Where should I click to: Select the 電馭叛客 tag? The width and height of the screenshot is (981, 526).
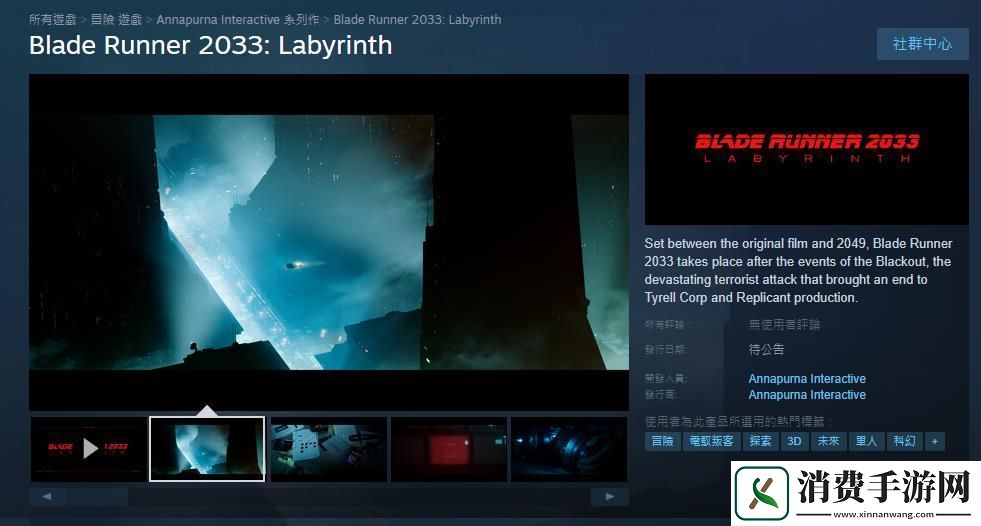(711, 441)
